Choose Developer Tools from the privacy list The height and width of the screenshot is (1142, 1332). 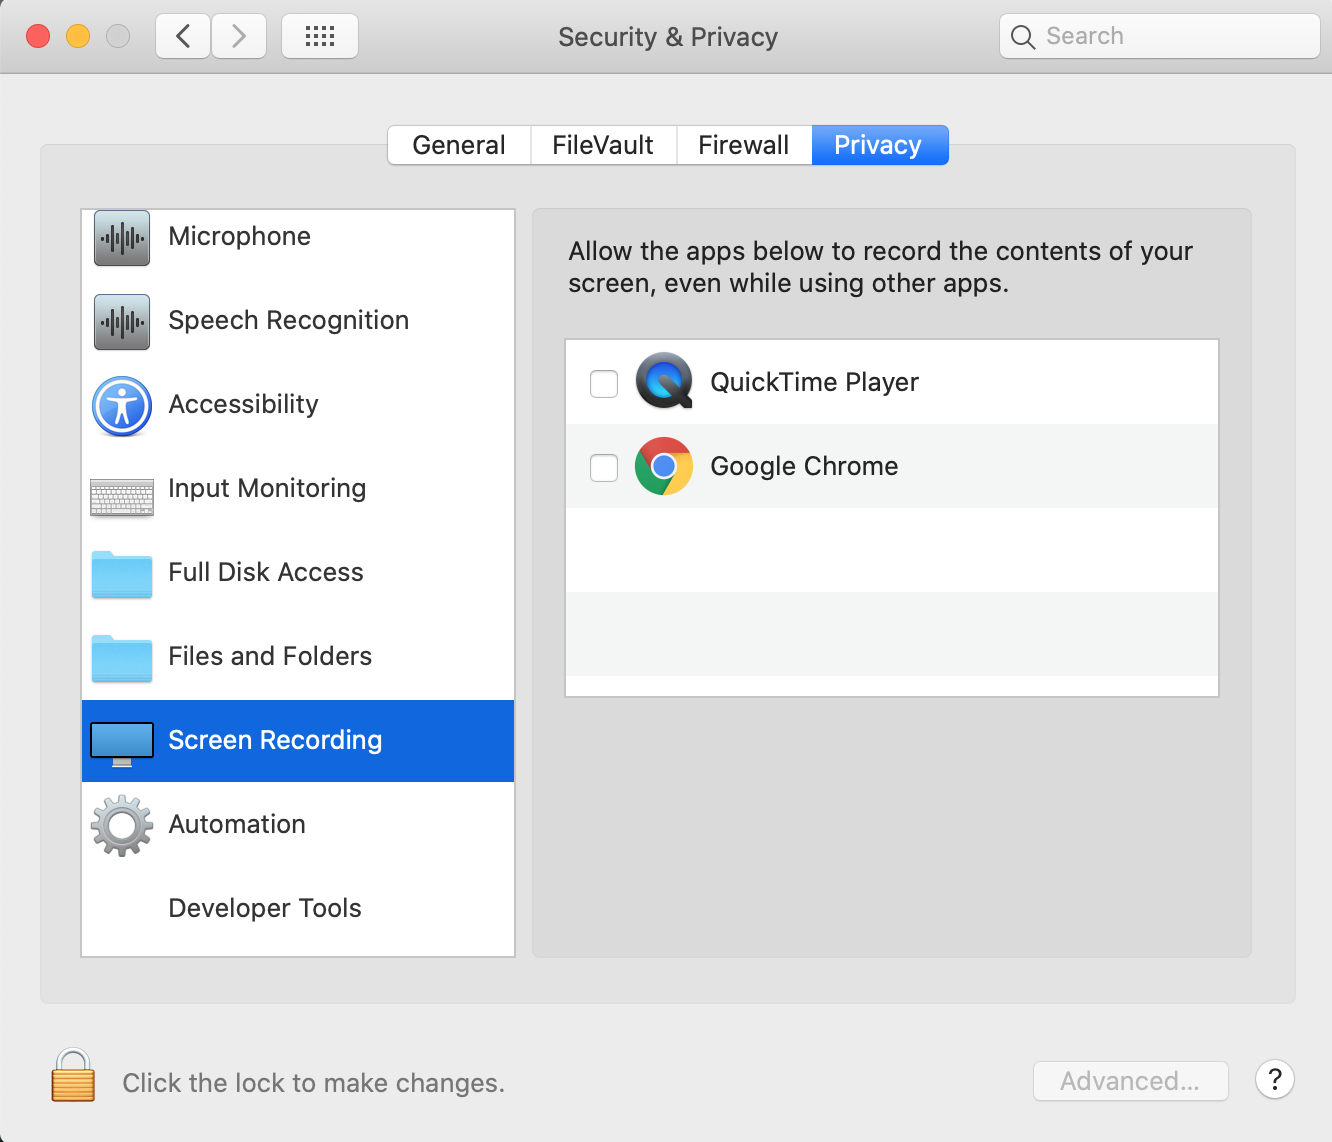pos(264,909)
